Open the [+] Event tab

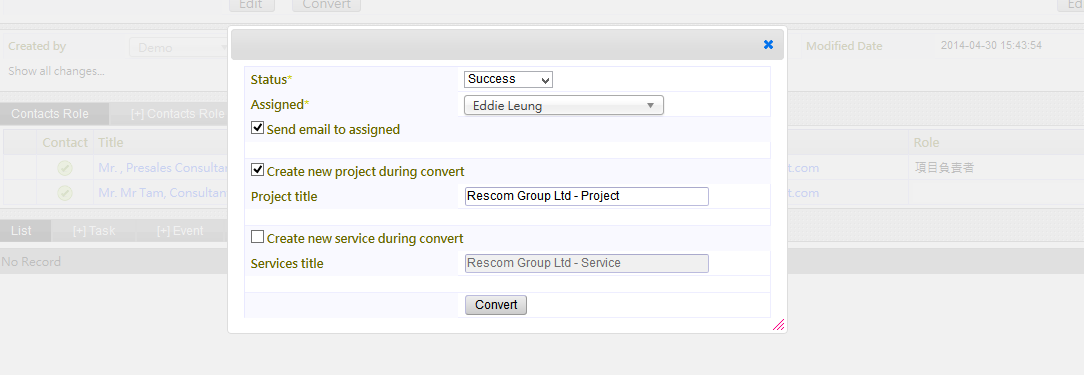[180, 230]
